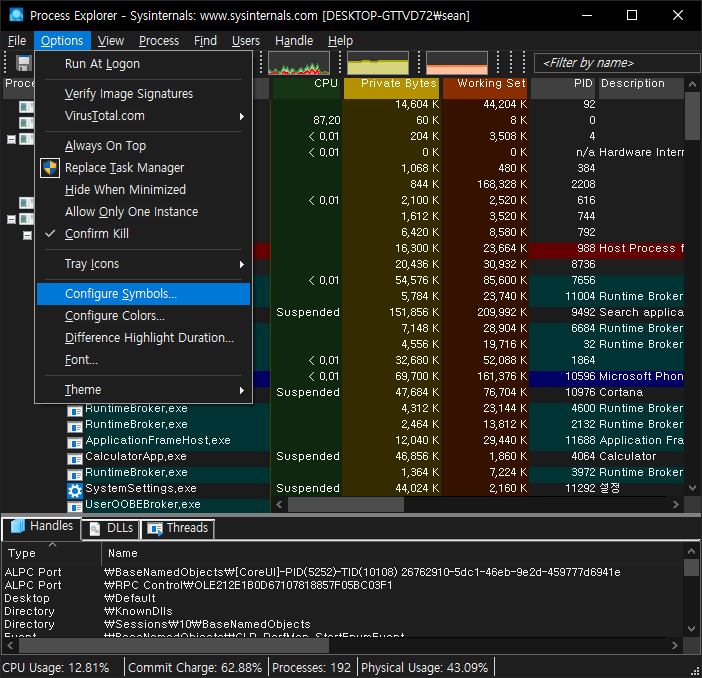
Task: Open the commit history graph
Action: [x=378, y=63]
